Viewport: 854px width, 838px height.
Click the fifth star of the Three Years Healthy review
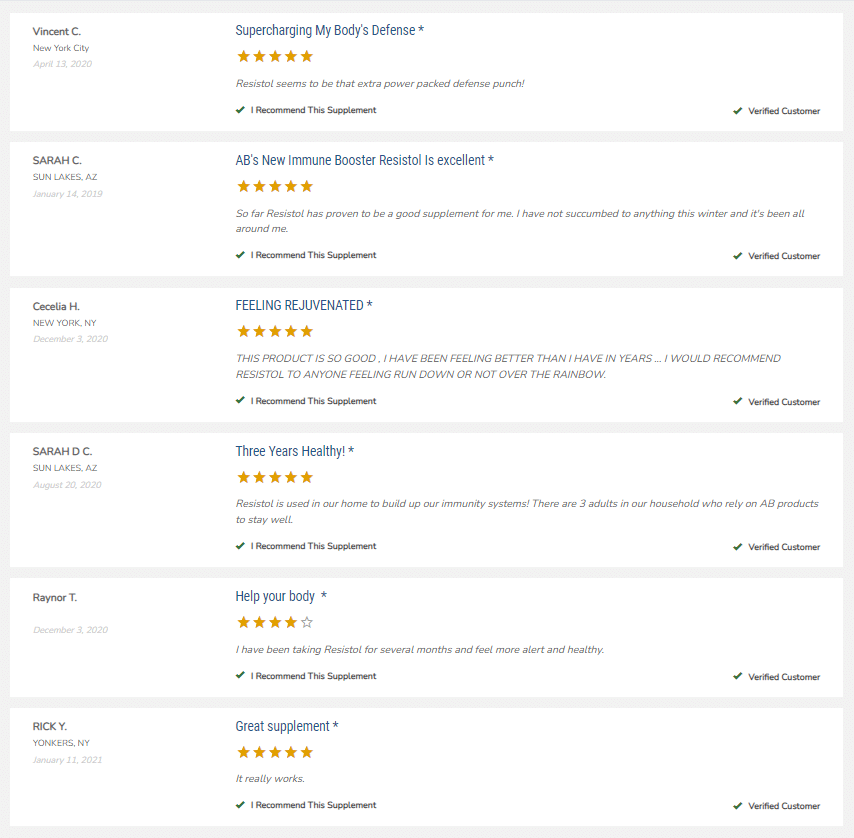(x=307, y=477)
